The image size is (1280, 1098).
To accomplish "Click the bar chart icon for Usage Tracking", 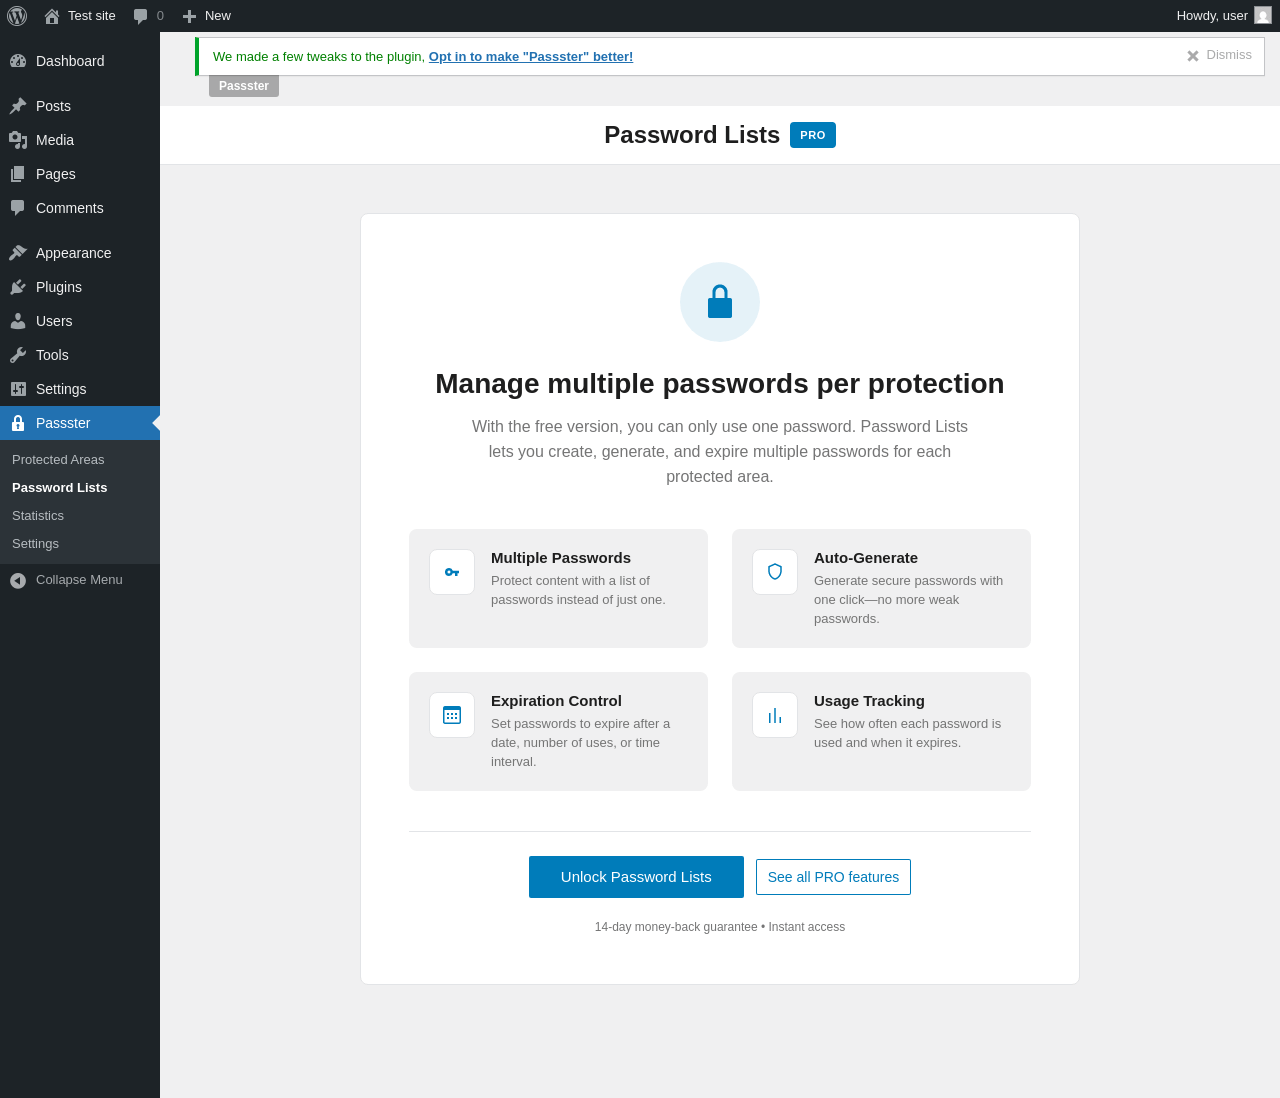I will pos(775,715).
